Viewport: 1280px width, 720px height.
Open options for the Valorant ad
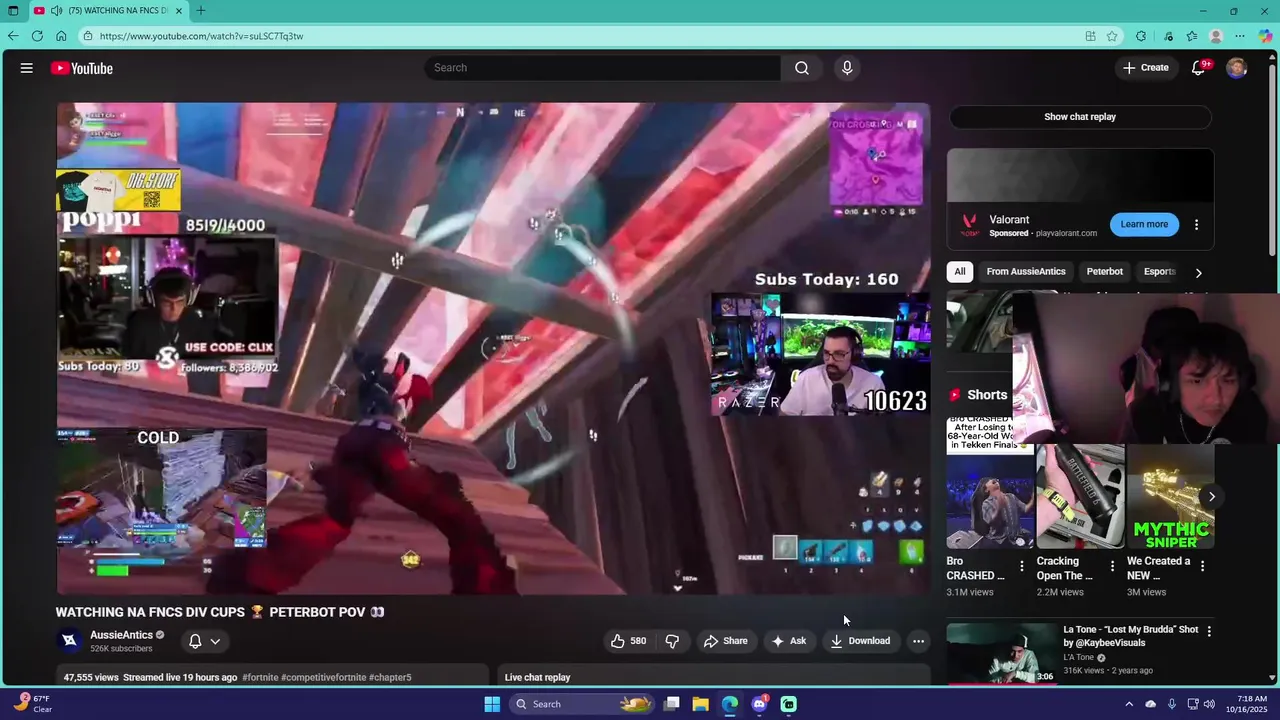[x=1196, y=225]
